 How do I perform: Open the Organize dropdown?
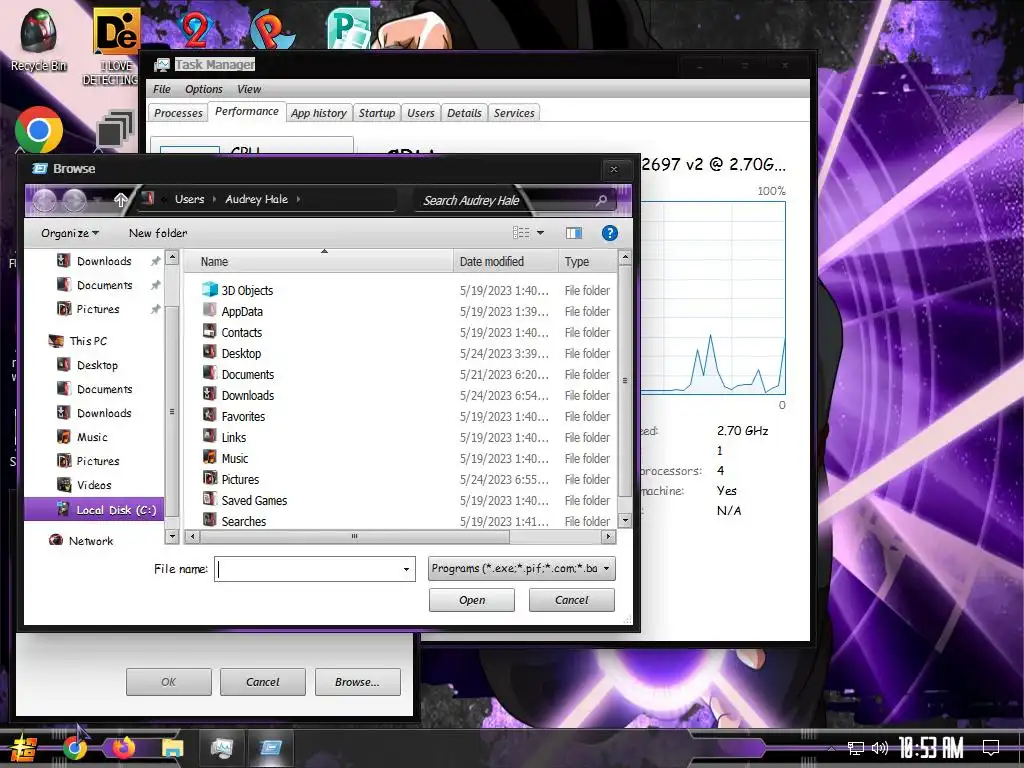click(70, 233)
